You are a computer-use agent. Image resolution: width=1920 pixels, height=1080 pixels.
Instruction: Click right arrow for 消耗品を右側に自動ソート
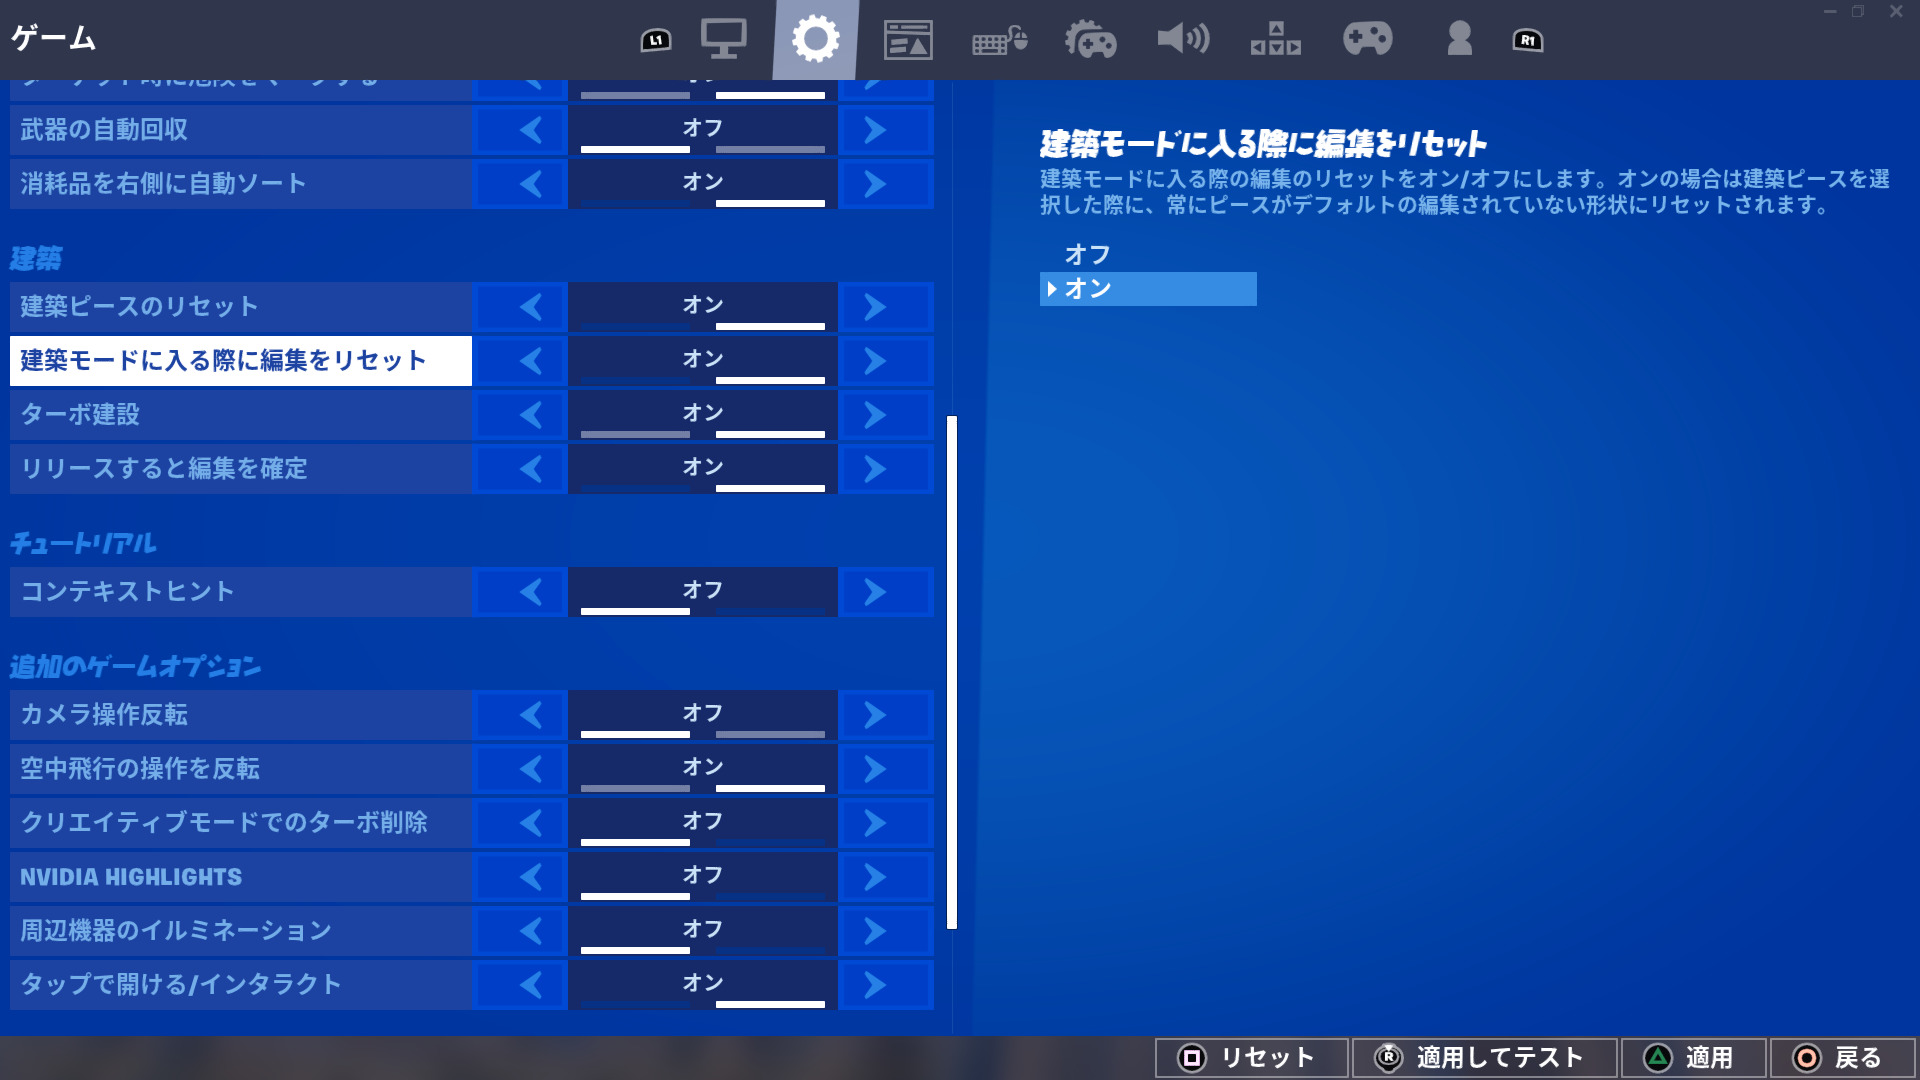click(x=885, y=184)
